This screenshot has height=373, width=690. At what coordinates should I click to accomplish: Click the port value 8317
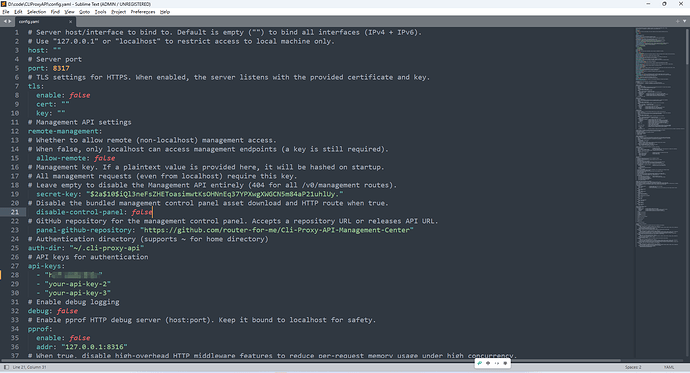61,68
